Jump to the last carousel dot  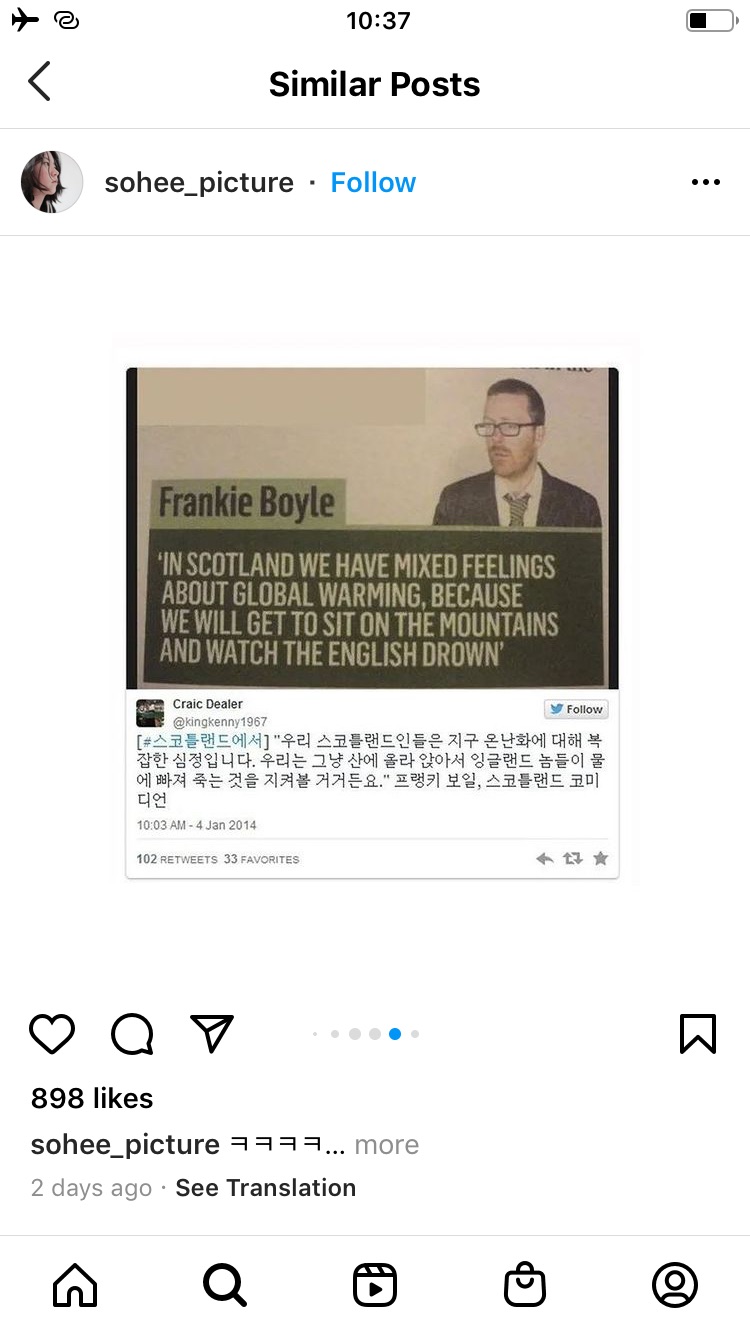click(415, 1034)
